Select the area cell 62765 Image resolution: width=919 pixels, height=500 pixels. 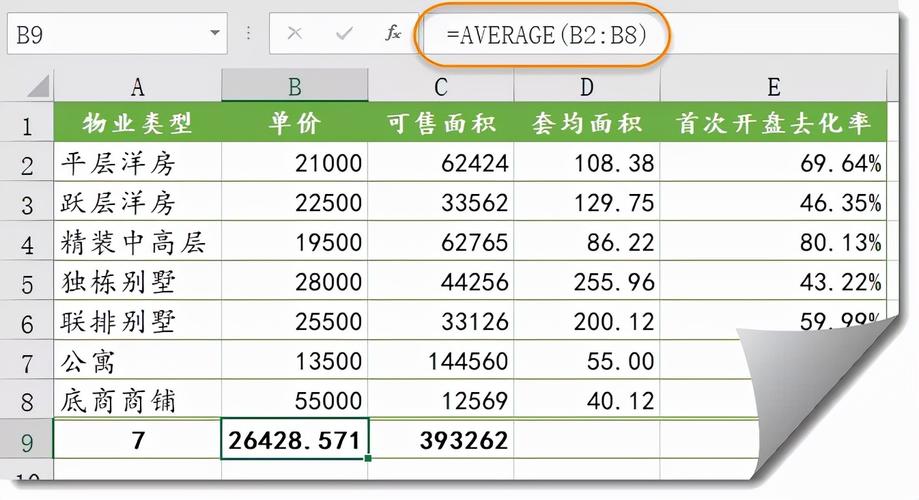[x=441, y=242]
